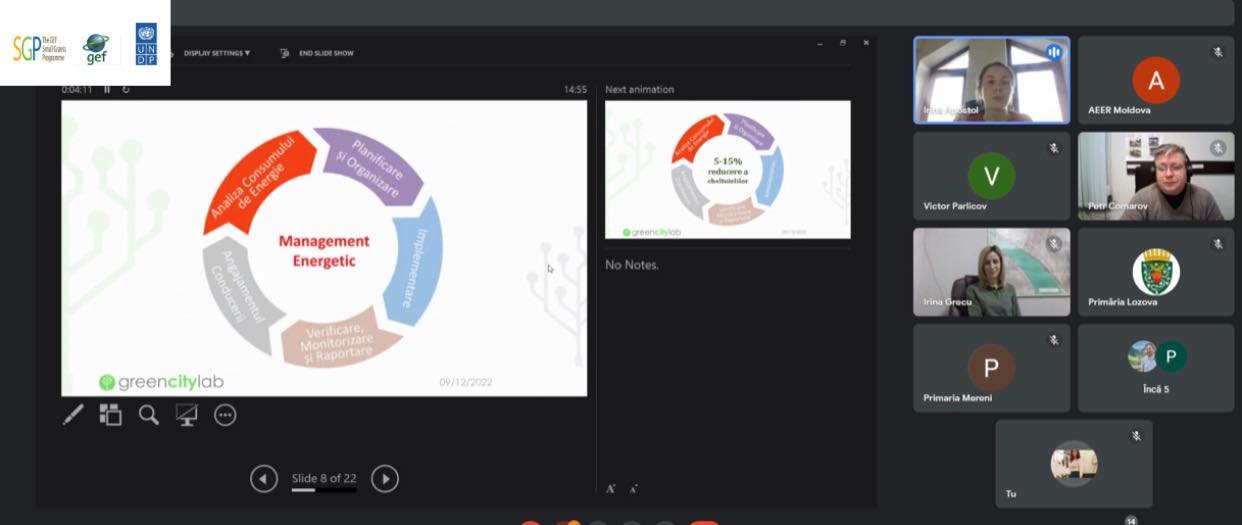Go to the previous slide arrow
This screenshot has width=1242, height=525.
click(x=263, y=479)
